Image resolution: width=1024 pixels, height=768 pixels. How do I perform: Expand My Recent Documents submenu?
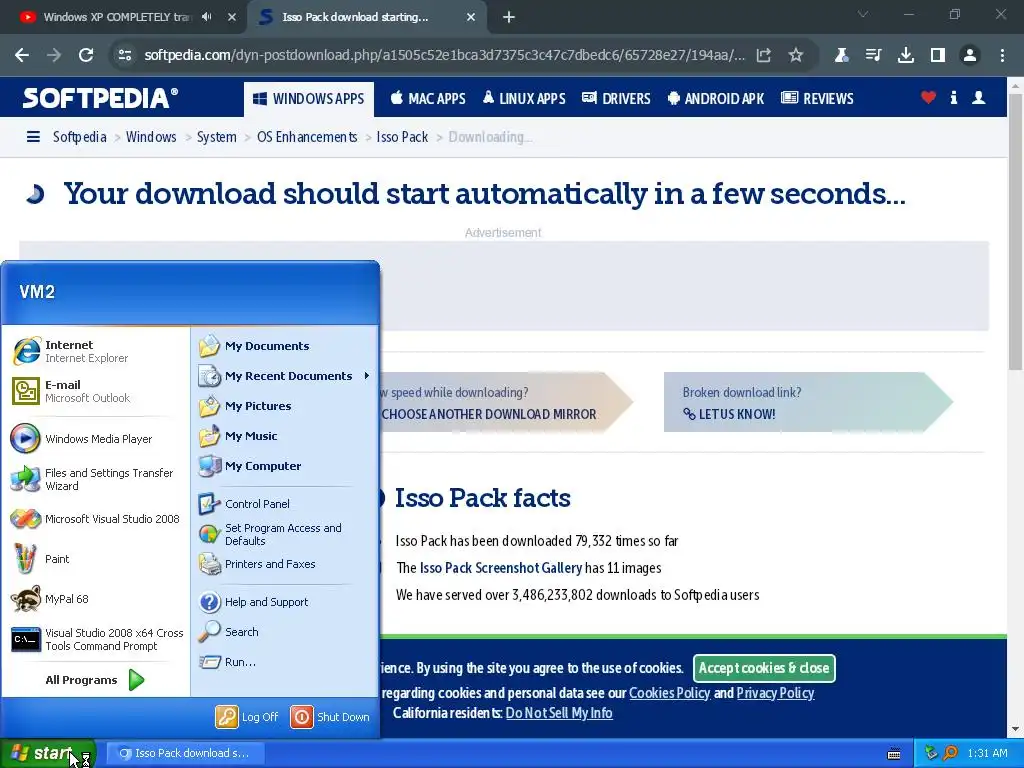284,376
